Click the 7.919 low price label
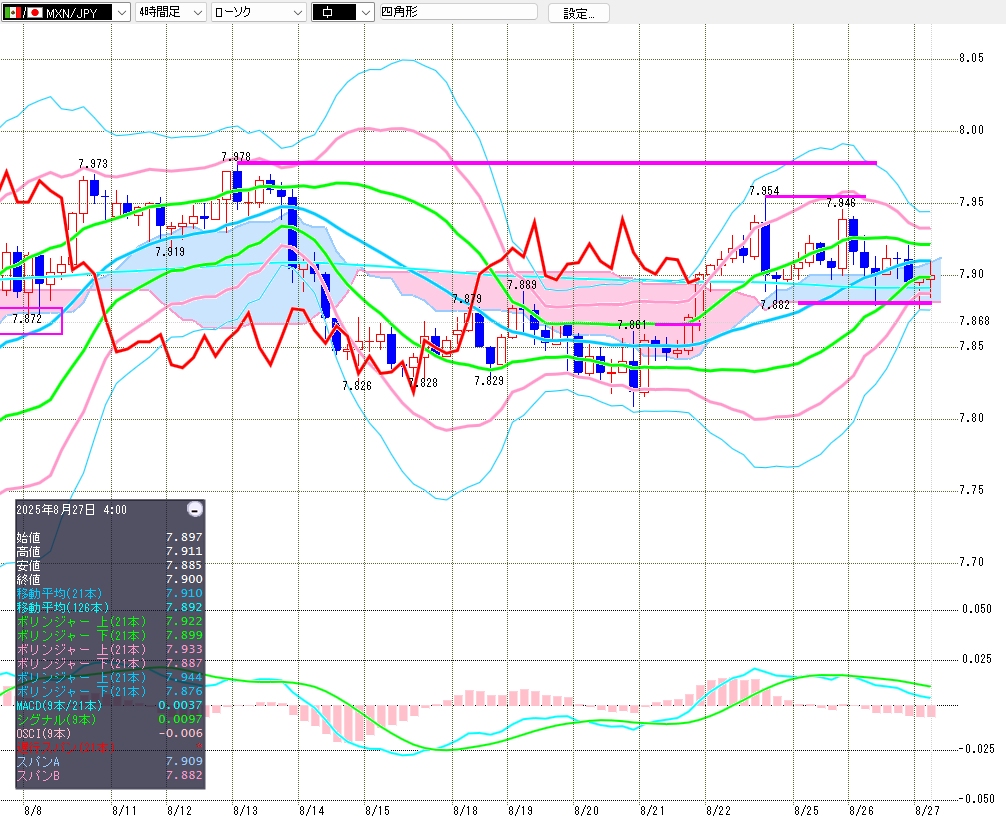This screenshot has height=820, width=1006. [170, 252]
